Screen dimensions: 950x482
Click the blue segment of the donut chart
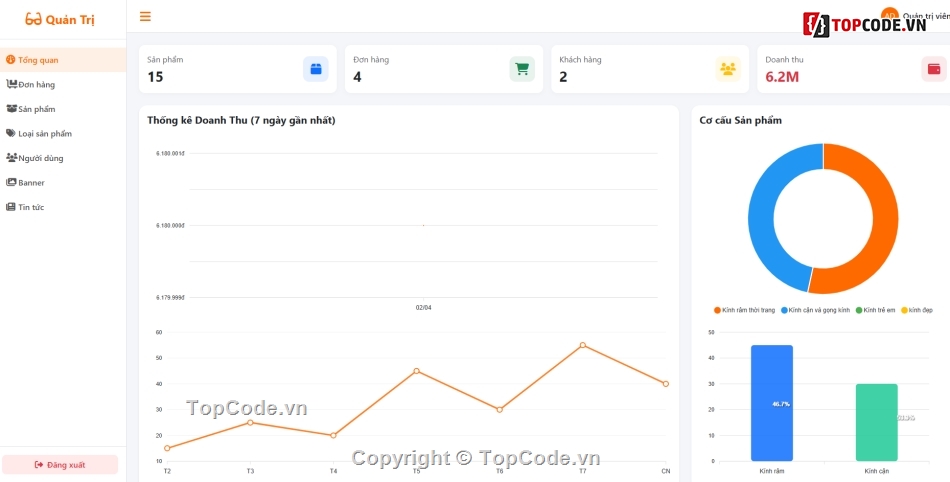click(x=762, y=215)
